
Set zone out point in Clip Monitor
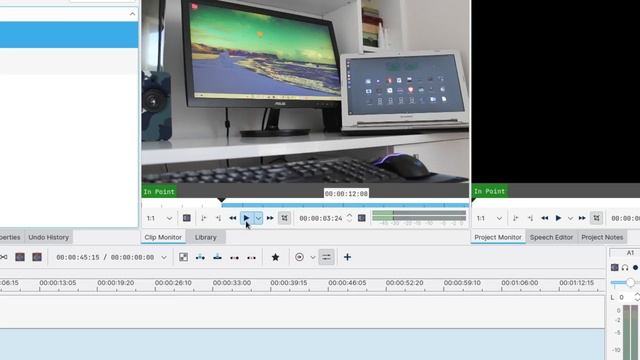(218, 218)
